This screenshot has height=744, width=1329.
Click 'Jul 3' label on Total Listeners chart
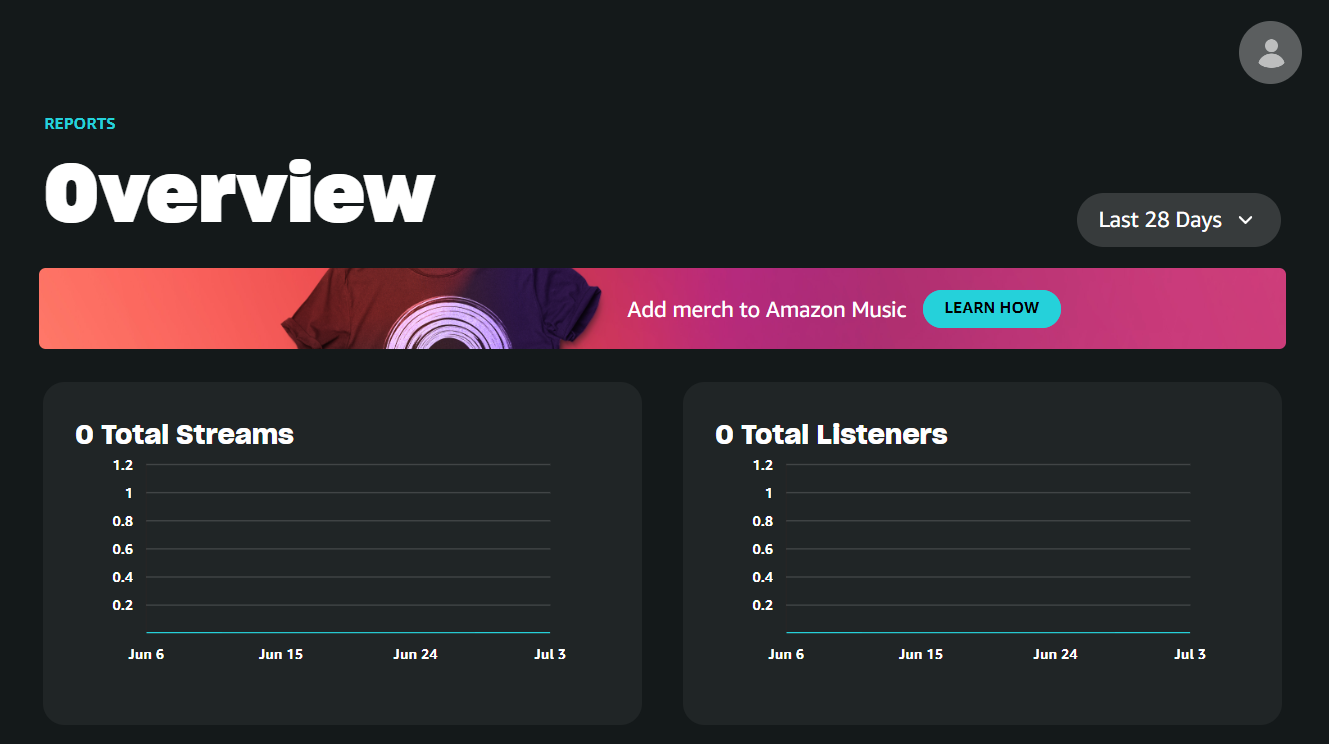(x=1190, y=654)
